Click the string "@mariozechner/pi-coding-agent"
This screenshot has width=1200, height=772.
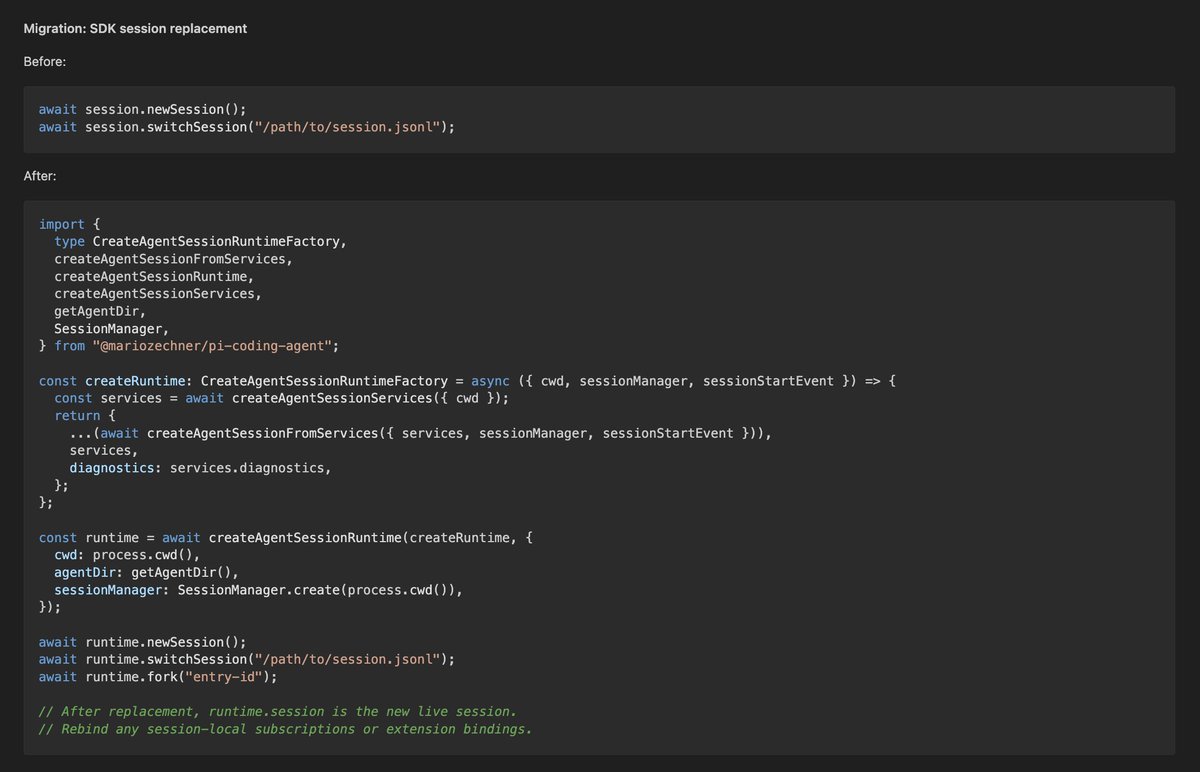pyautogui.click(x=212, y=346)
